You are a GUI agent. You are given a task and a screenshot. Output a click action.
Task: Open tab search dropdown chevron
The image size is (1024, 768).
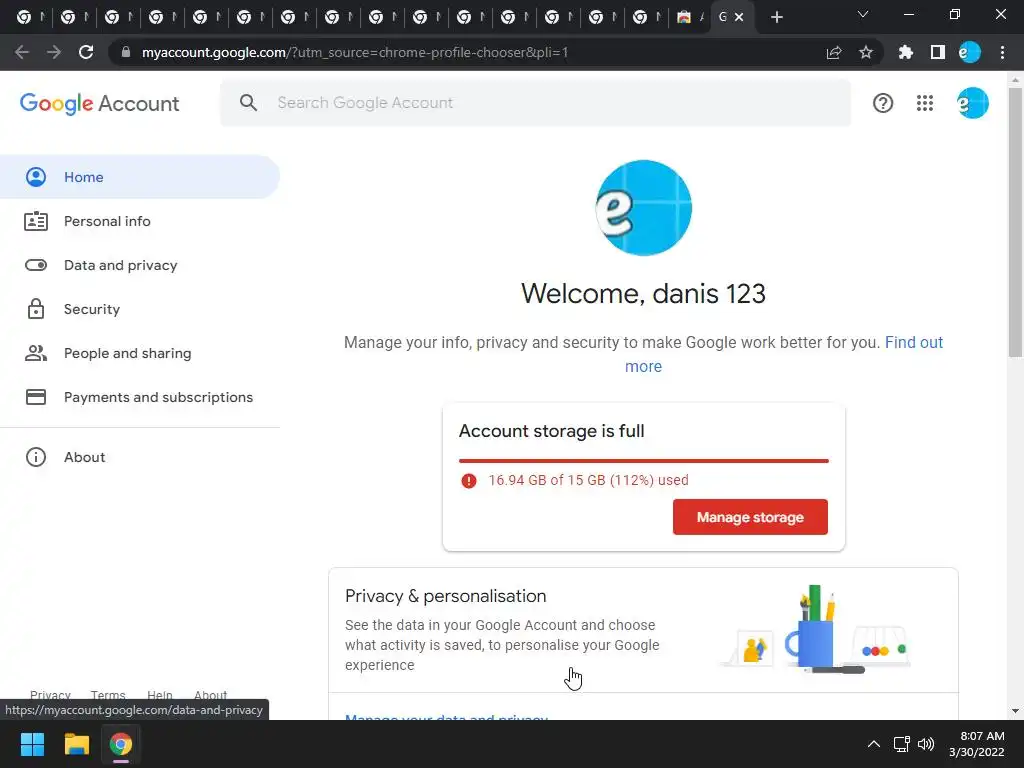click(x=863, y=14)
